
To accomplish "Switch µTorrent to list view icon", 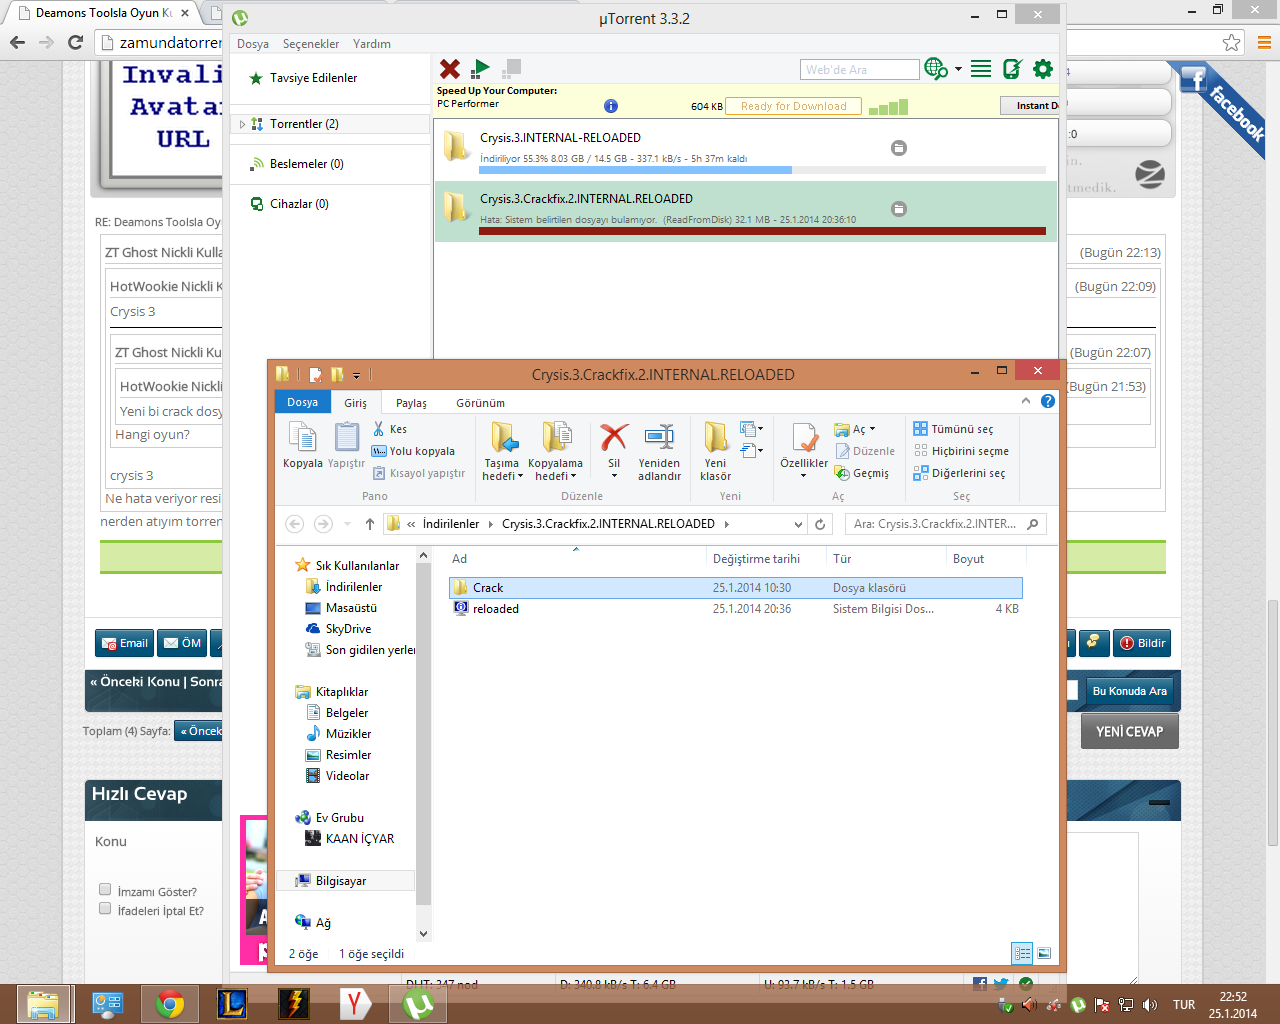I will pos(981,68).
